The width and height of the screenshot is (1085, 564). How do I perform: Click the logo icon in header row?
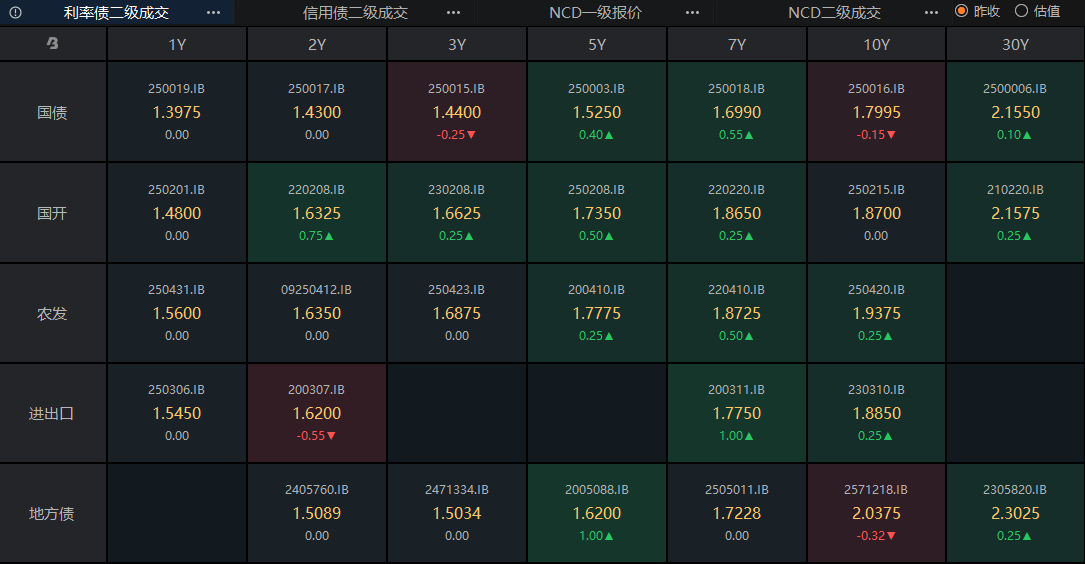(52, 44)
